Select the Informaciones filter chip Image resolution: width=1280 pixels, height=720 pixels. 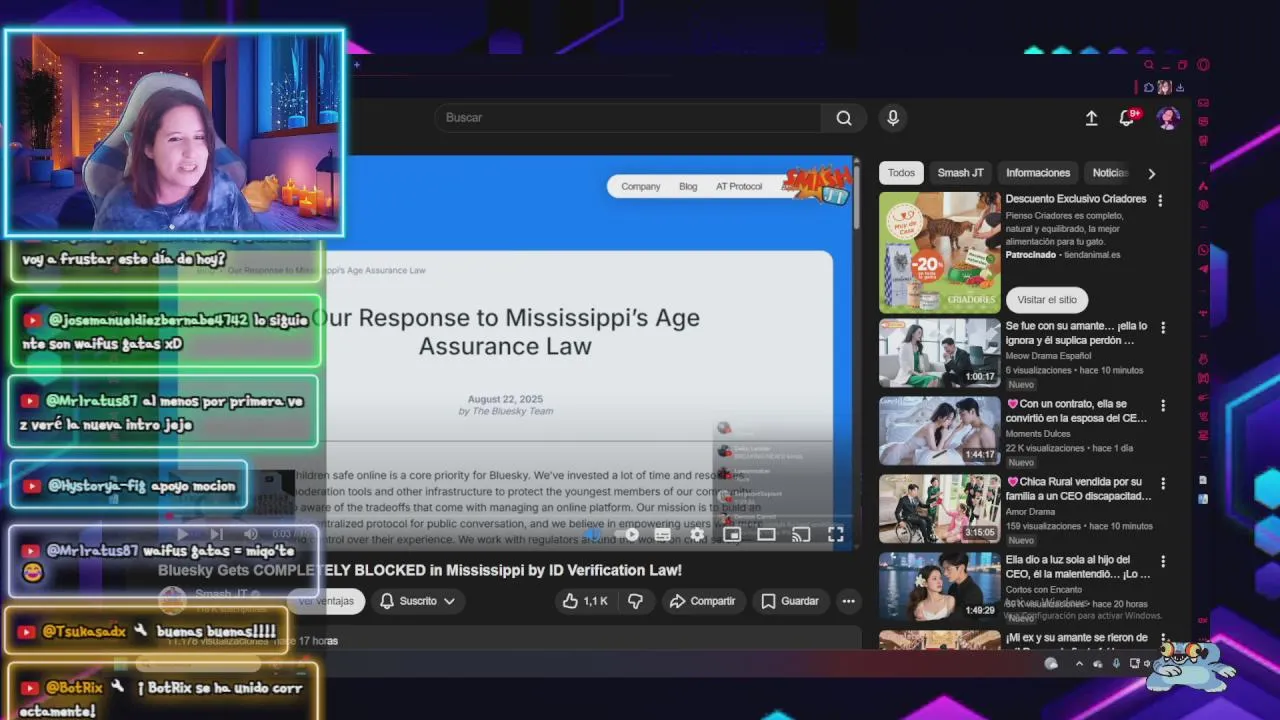(1038, 173)
